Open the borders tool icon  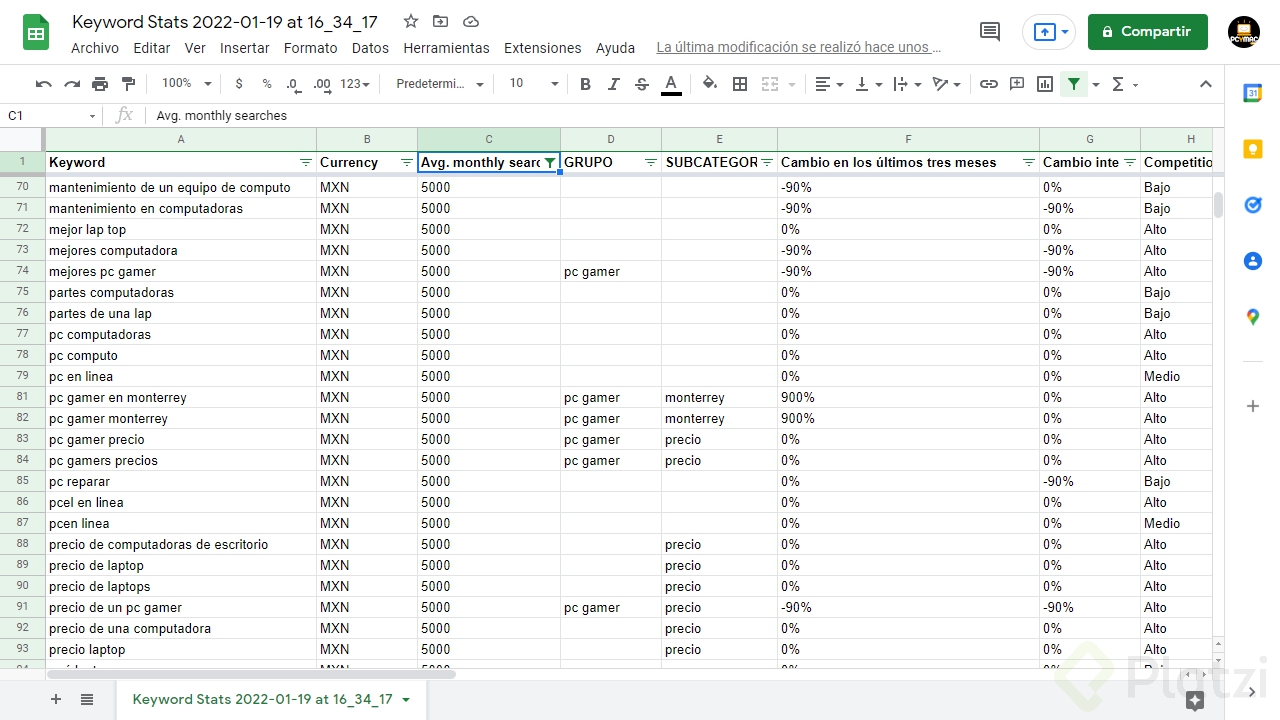pyautogui.click(x=740, y=84)
